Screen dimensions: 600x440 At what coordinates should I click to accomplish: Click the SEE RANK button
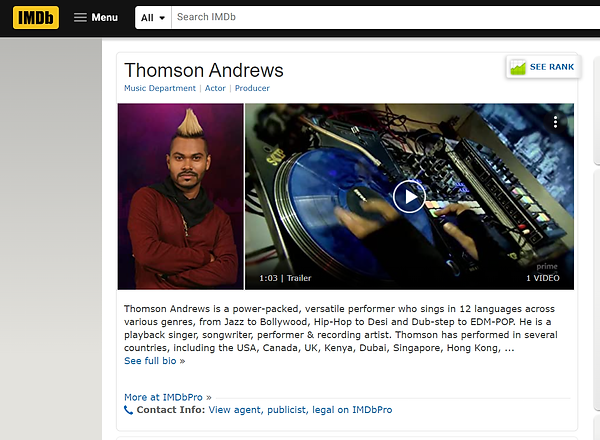tap(543, 67)
